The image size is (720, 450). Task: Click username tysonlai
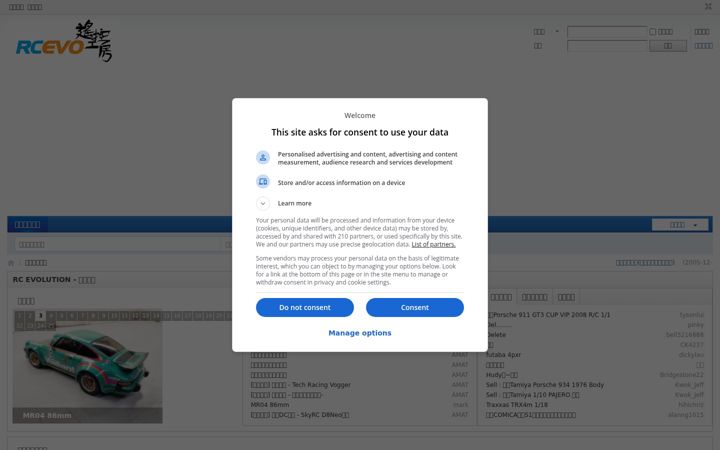692,315
